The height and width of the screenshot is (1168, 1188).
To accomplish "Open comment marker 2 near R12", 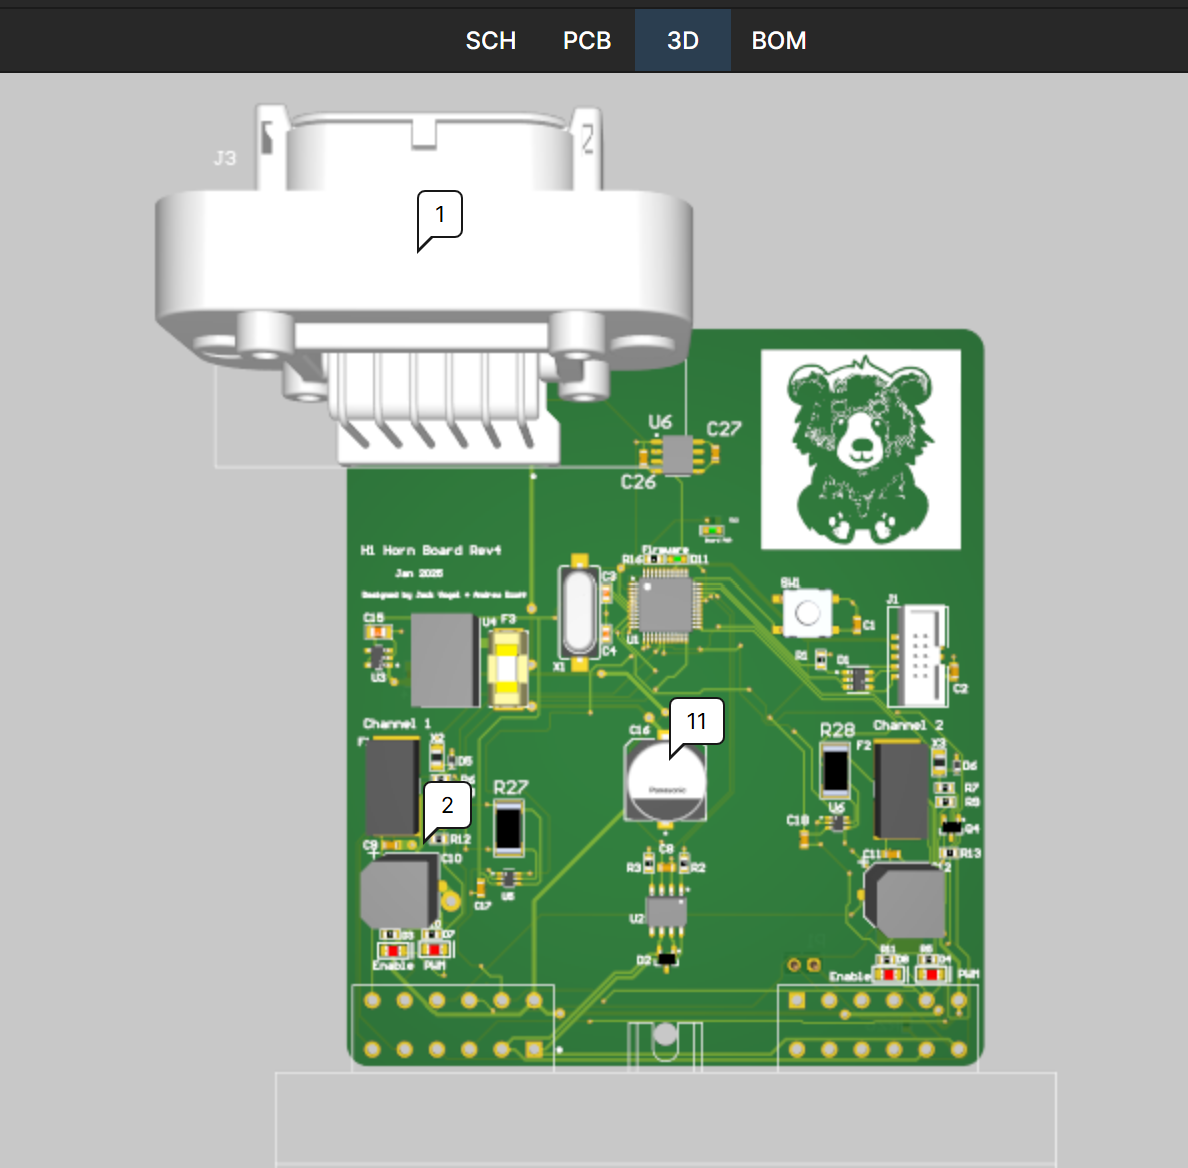I will (447, 806).
